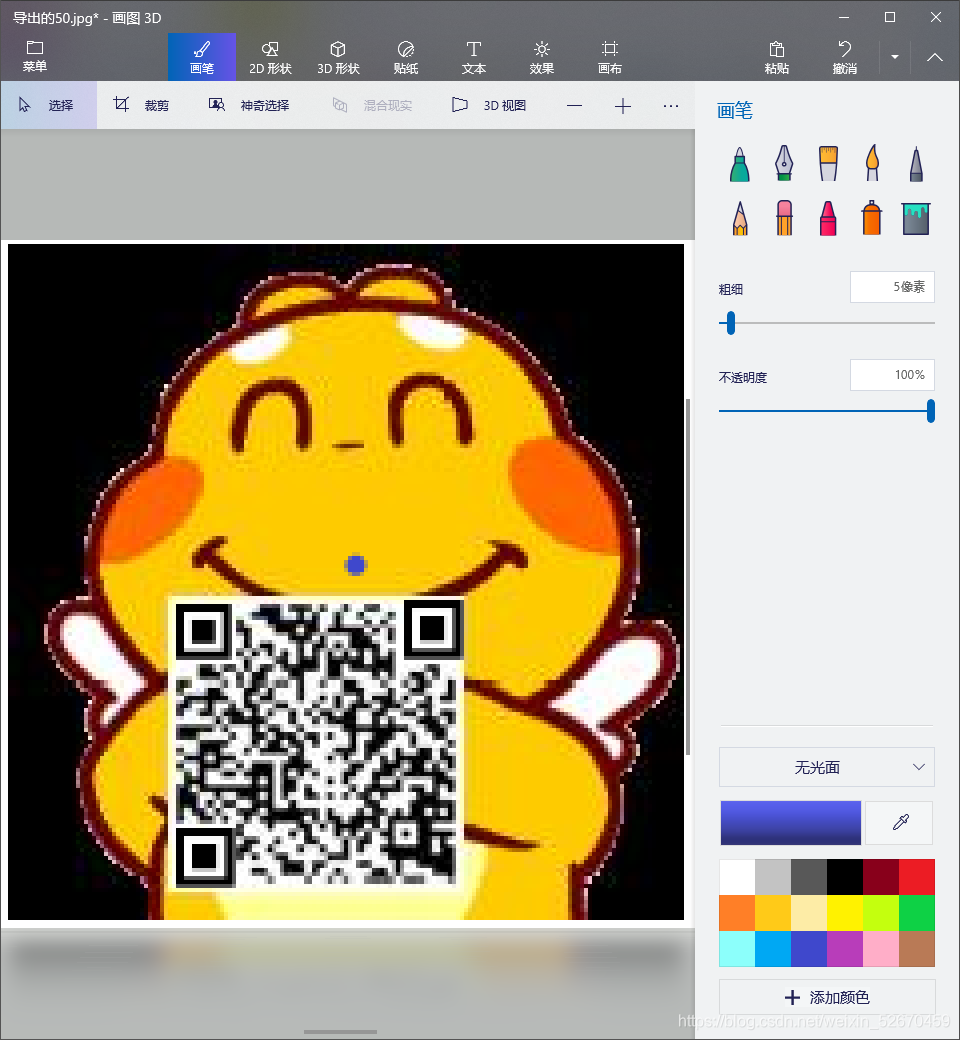Pick the indigo blue color swatch
Image resolution: width=960 pixels, height=1040 pixels.
click(x=809, y=948)
